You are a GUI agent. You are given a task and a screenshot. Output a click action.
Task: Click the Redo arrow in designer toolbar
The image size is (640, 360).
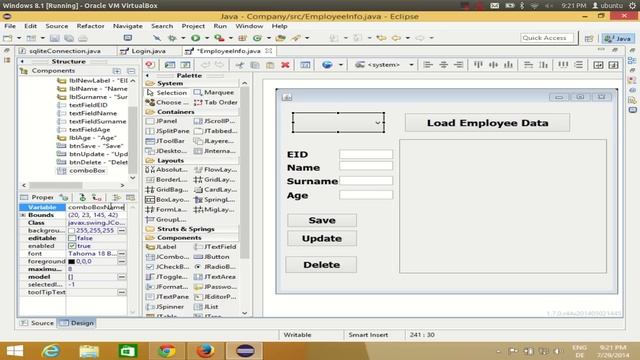click(x=219, y=65)
